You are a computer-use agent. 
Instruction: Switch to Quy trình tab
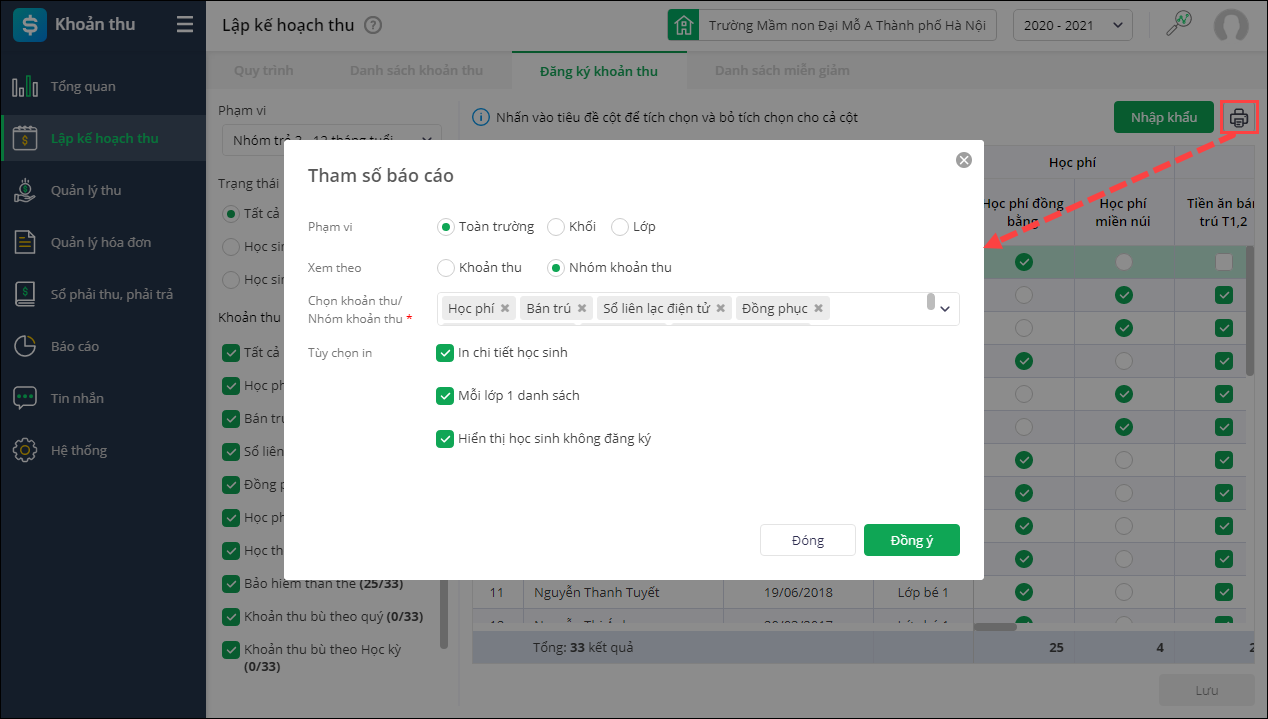coord(264,71)
